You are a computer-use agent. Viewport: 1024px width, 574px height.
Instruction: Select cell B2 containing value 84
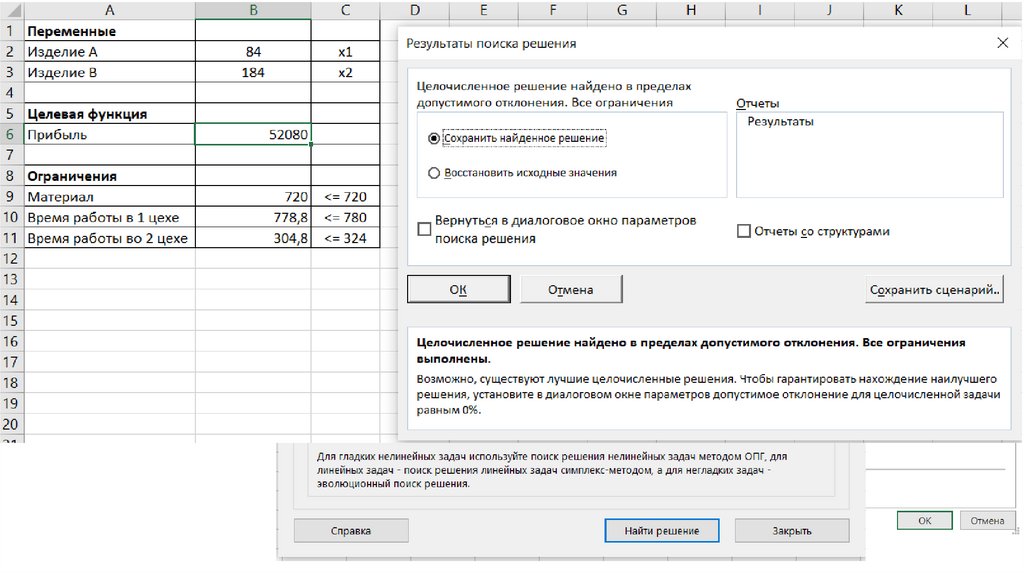[x=253, y=52]
